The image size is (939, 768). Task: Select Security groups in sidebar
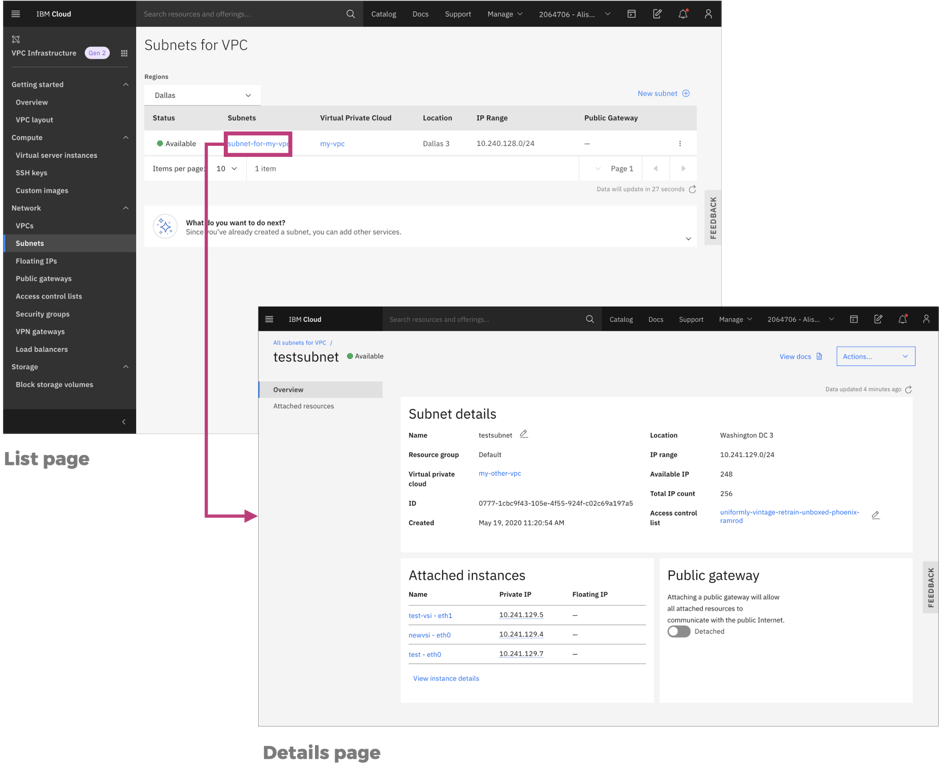43,315
